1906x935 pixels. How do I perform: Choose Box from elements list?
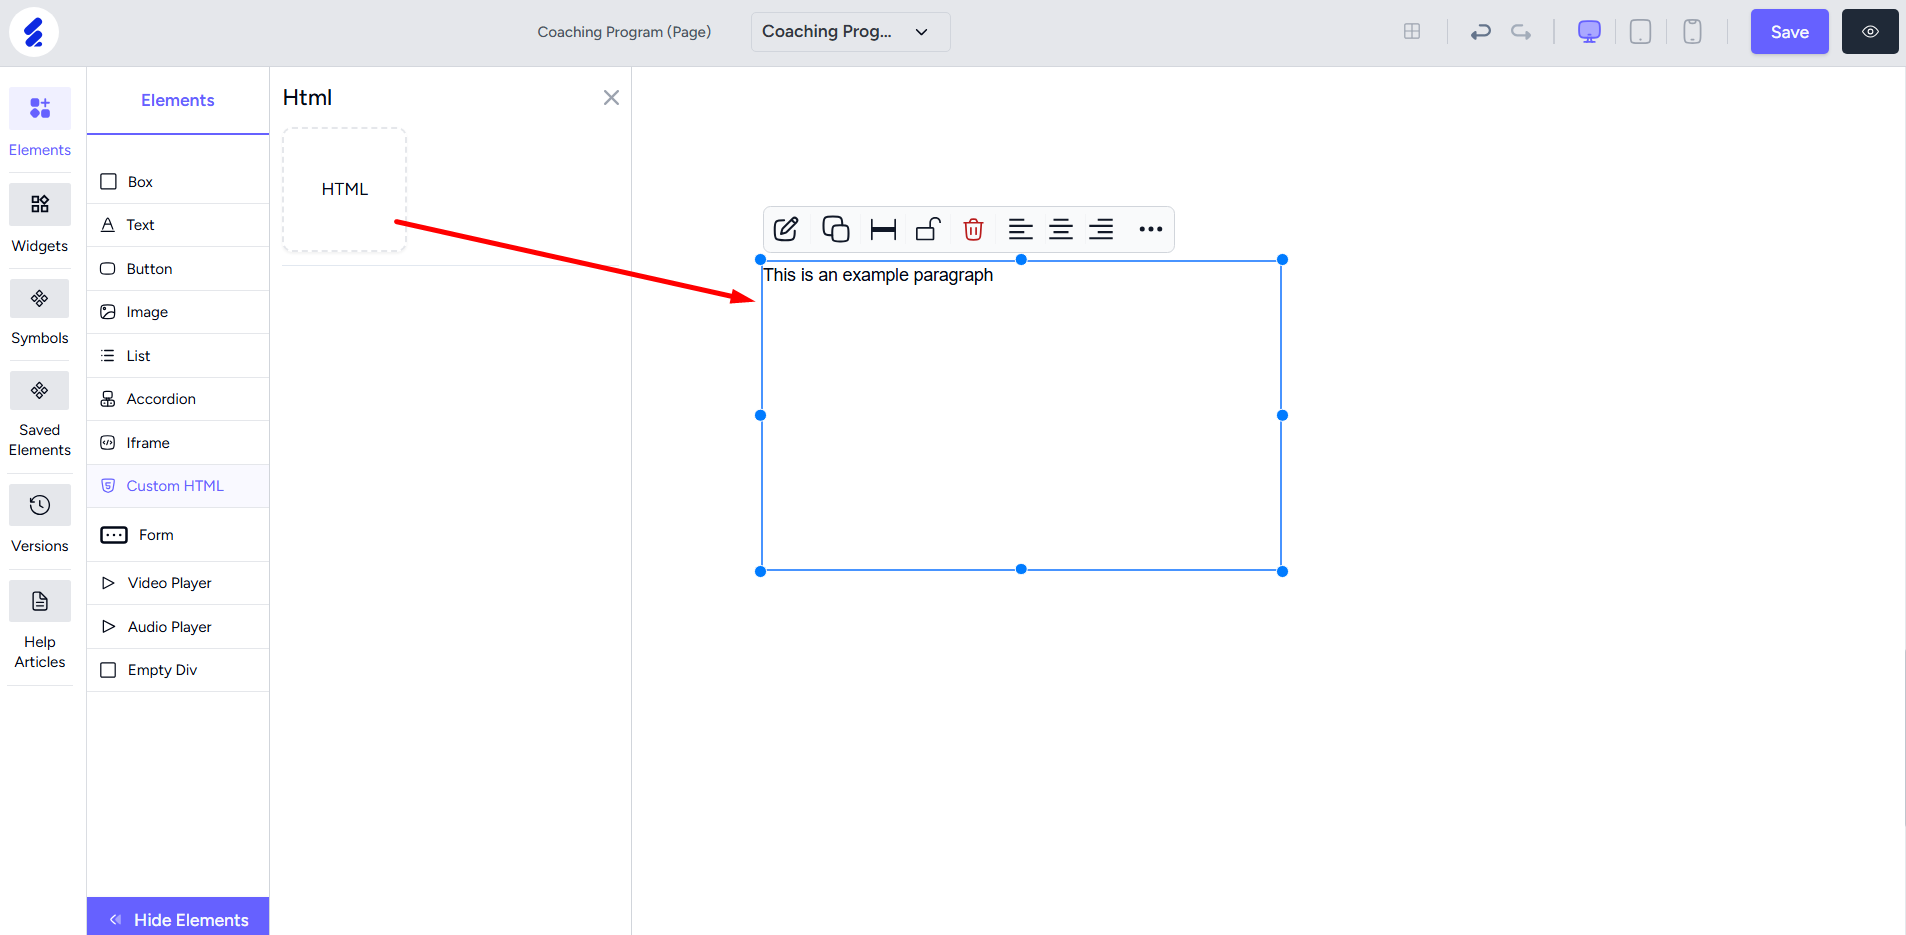click(x=178, y=182)
